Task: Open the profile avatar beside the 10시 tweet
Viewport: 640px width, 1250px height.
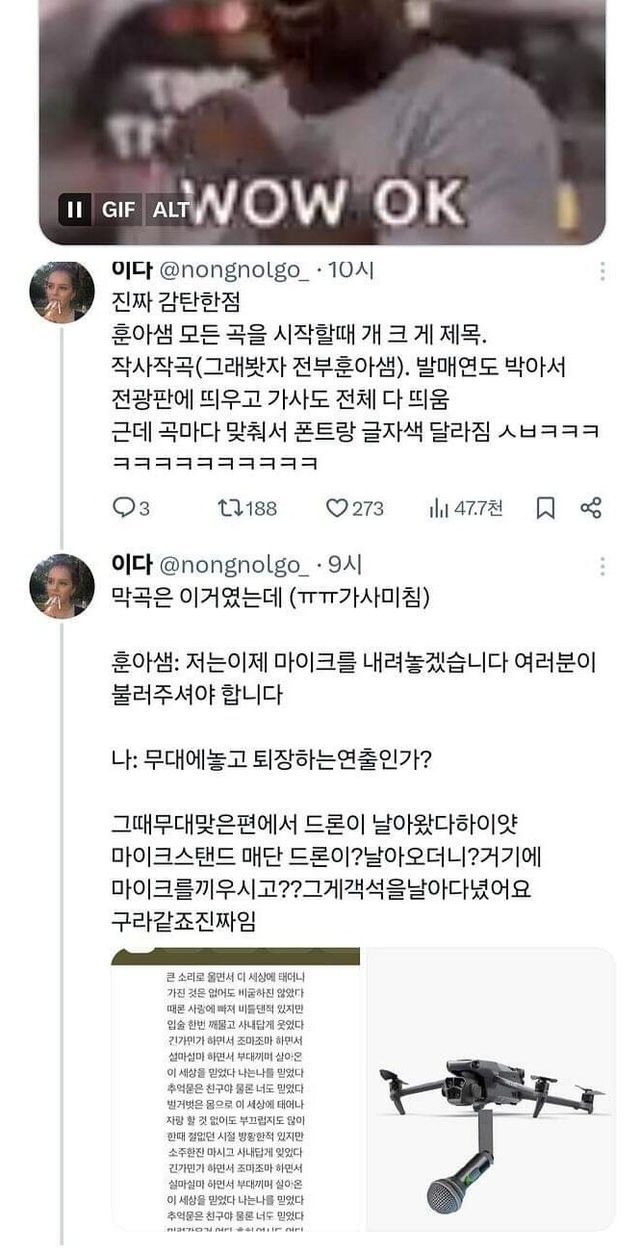Action: pyautogui.click(x=62, y=293)
